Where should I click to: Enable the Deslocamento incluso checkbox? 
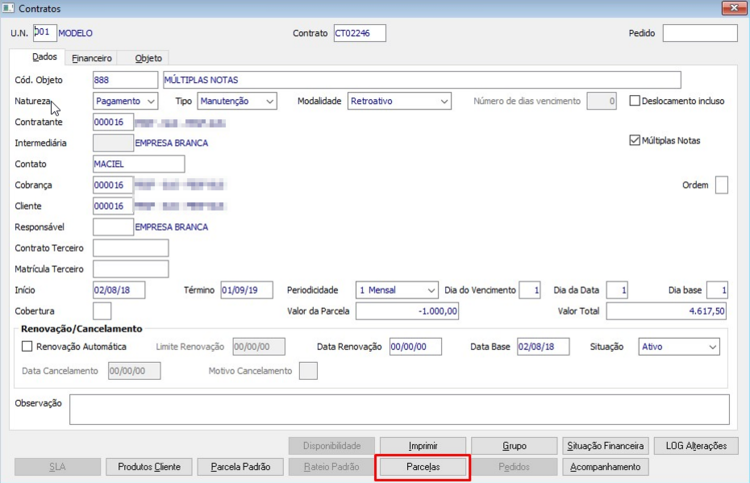click(635, 101)
